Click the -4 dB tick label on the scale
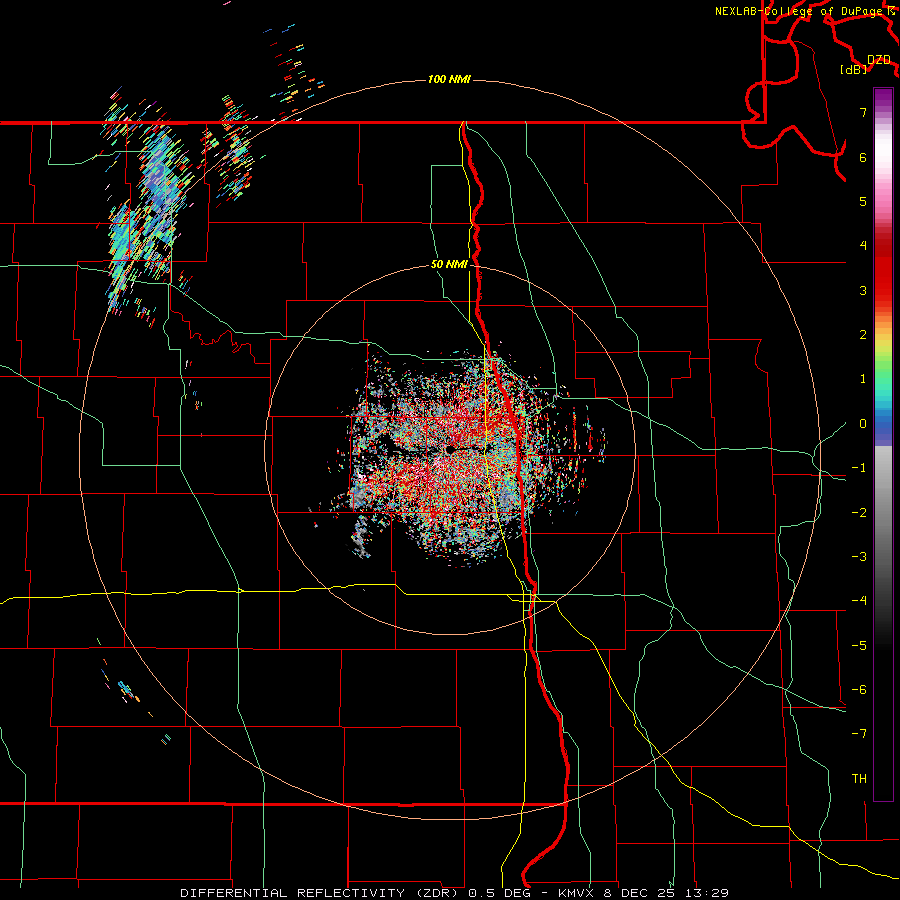This screenshot has height=900, width=900. click(859, 601)
